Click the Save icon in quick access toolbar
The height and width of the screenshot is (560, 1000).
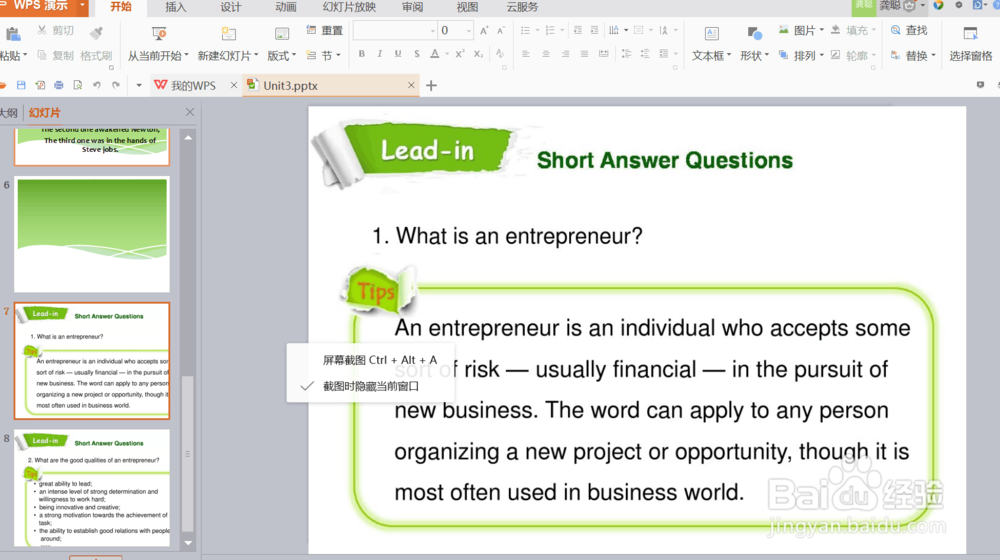point(21,85)
